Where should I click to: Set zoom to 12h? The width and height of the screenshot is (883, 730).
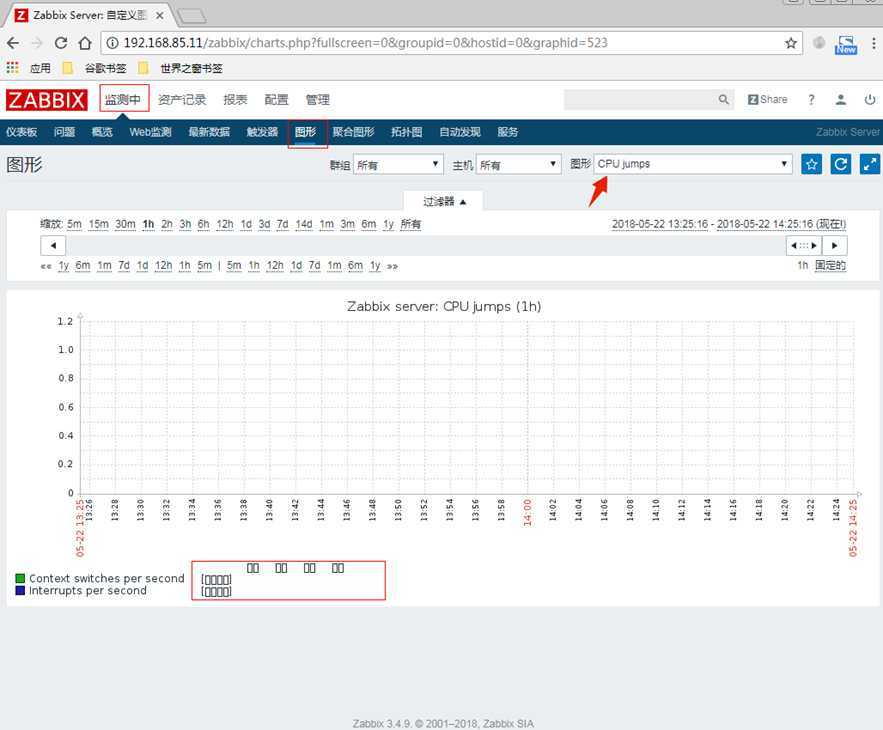(x=225, y=224)
